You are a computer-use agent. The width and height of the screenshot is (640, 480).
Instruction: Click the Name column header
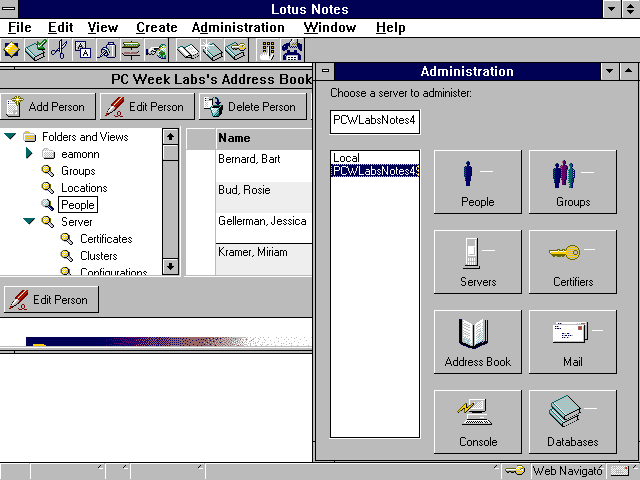[264, 138]
